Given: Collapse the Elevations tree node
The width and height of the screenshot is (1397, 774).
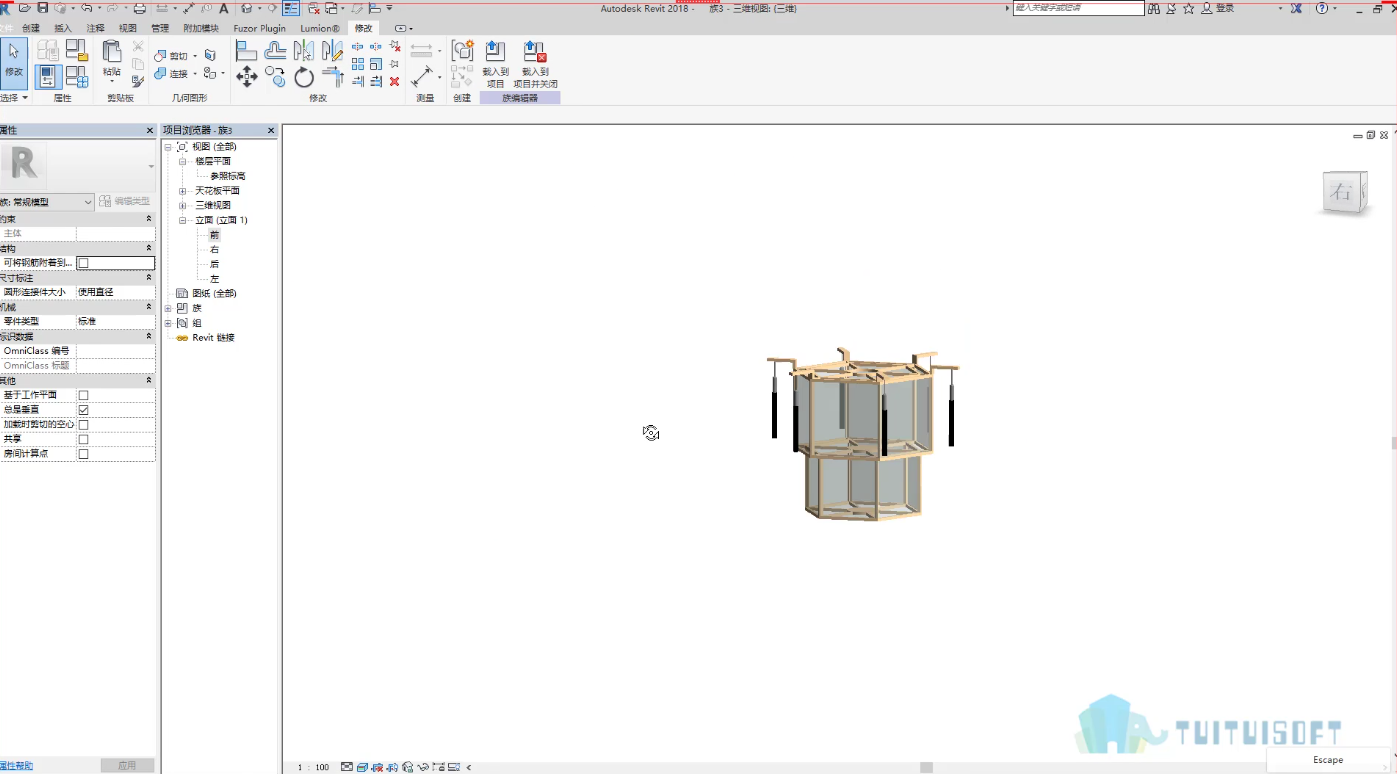Looking at the screenshot, I should (183, 220).
